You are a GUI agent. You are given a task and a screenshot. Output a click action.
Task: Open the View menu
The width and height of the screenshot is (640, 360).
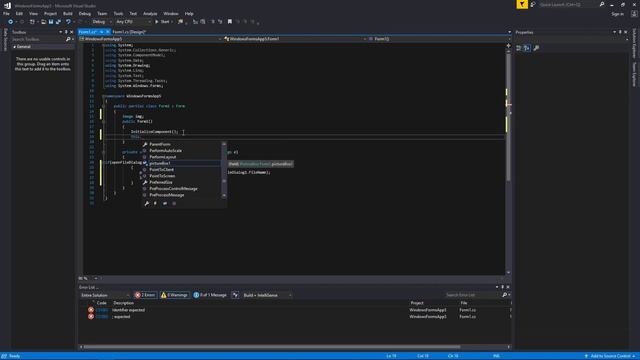33,13
